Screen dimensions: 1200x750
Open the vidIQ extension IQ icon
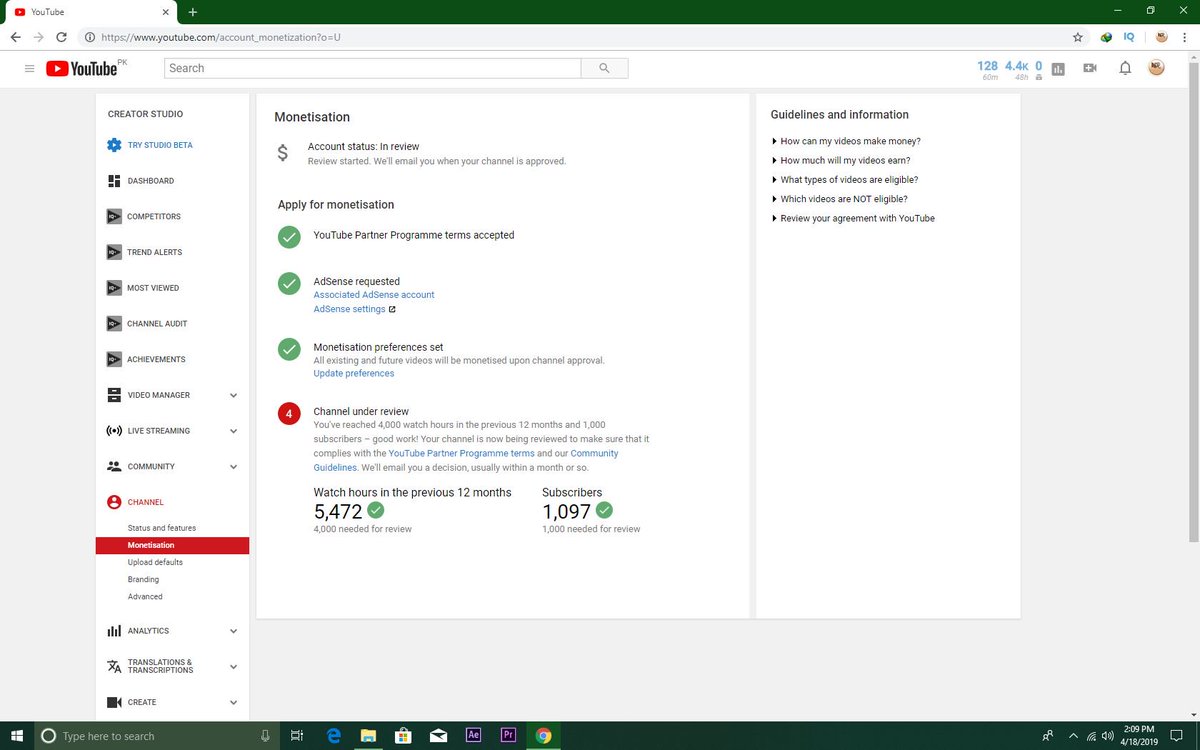point(1129,37)
